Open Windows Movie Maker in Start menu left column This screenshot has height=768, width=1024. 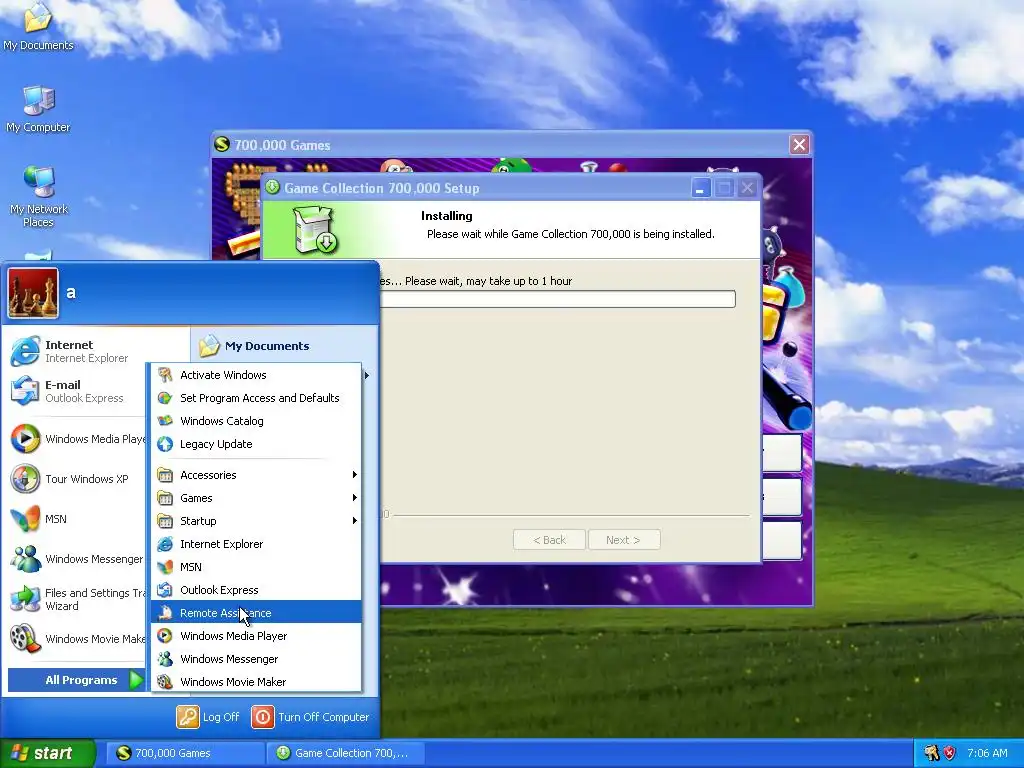click(77, 639)
